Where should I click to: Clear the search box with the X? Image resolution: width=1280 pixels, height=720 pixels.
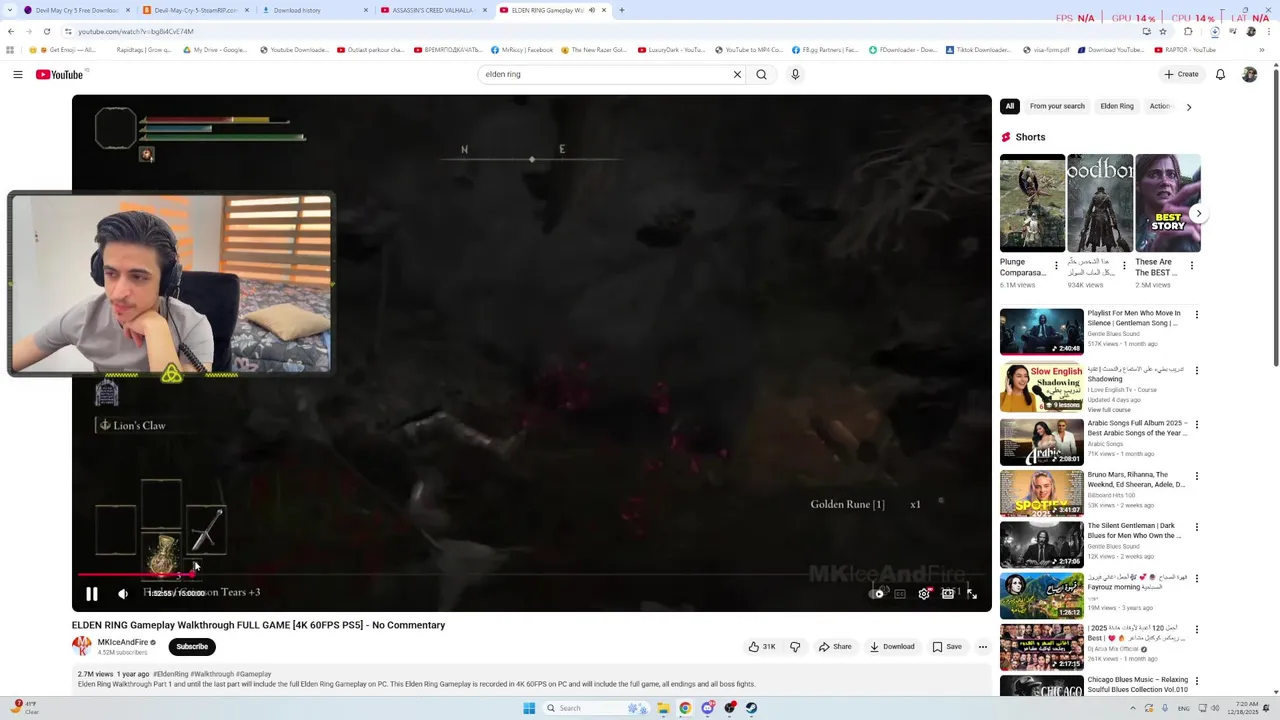point(737,74)
